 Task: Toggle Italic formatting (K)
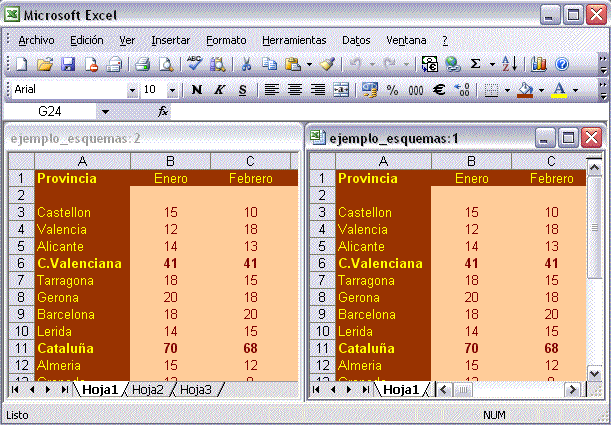click(219, 90)
